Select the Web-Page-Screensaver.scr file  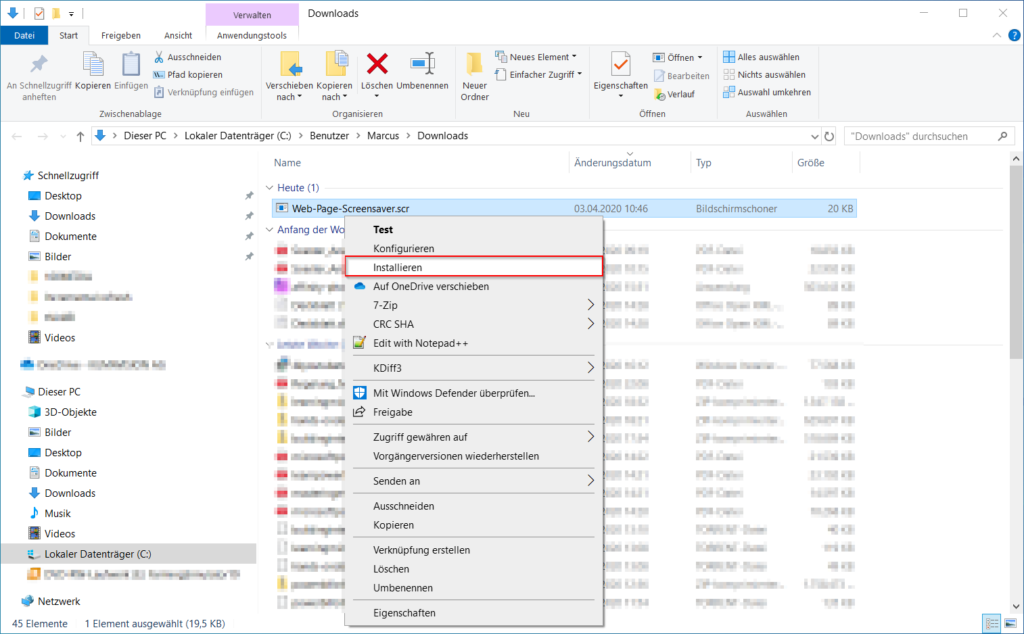tap(564, 208)
